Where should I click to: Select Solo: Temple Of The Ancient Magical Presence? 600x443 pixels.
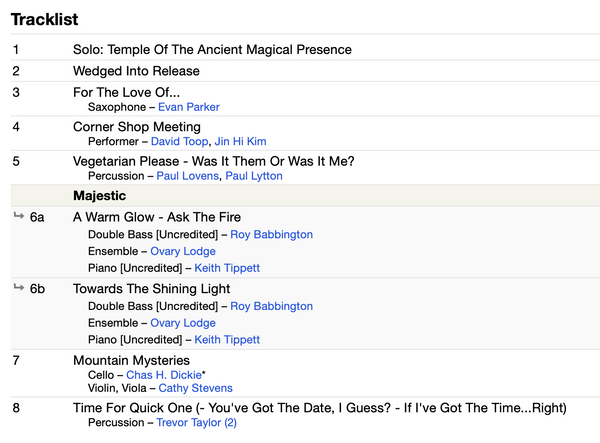[212, 50]
